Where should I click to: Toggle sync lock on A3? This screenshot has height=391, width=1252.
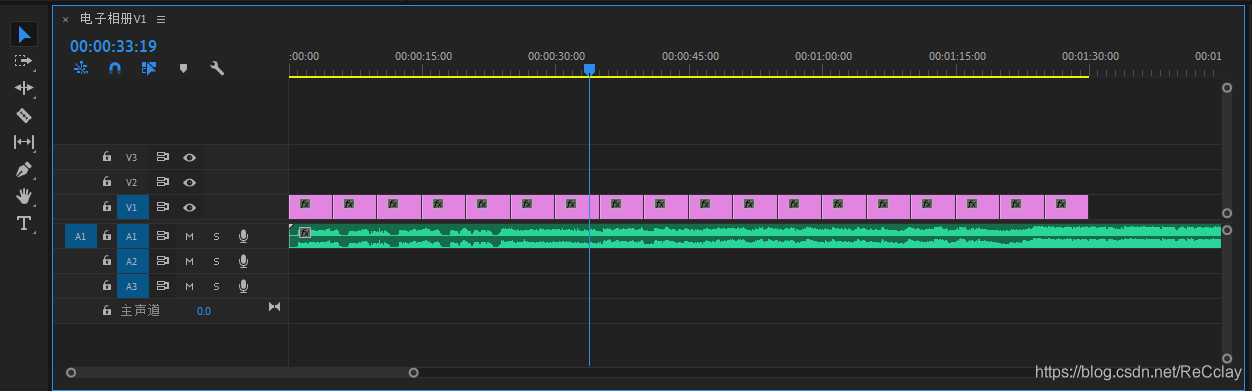point(162,286)
